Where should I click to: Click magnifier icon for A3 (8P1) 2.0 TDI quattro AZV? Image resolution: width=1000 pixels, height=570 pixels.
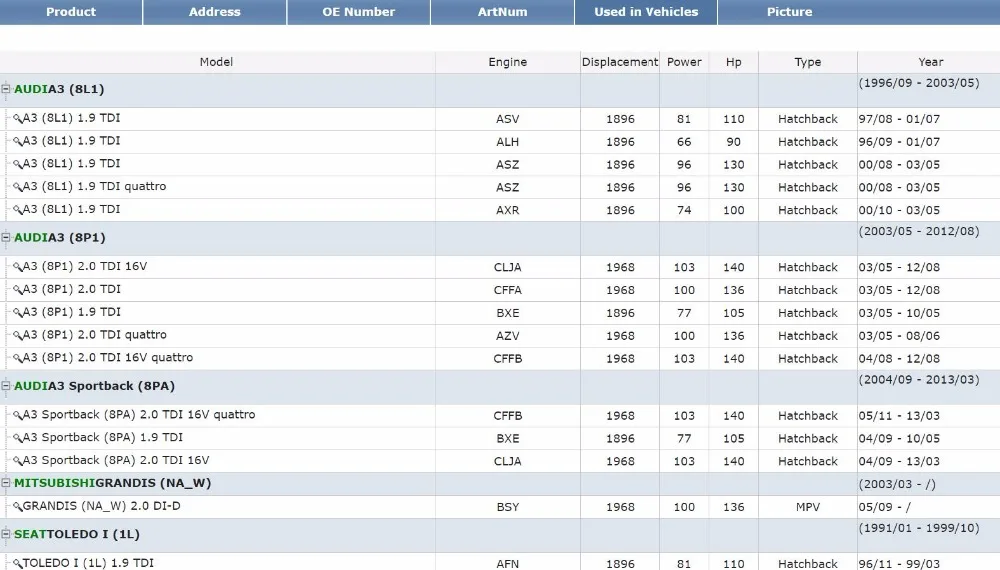(17, 335)
